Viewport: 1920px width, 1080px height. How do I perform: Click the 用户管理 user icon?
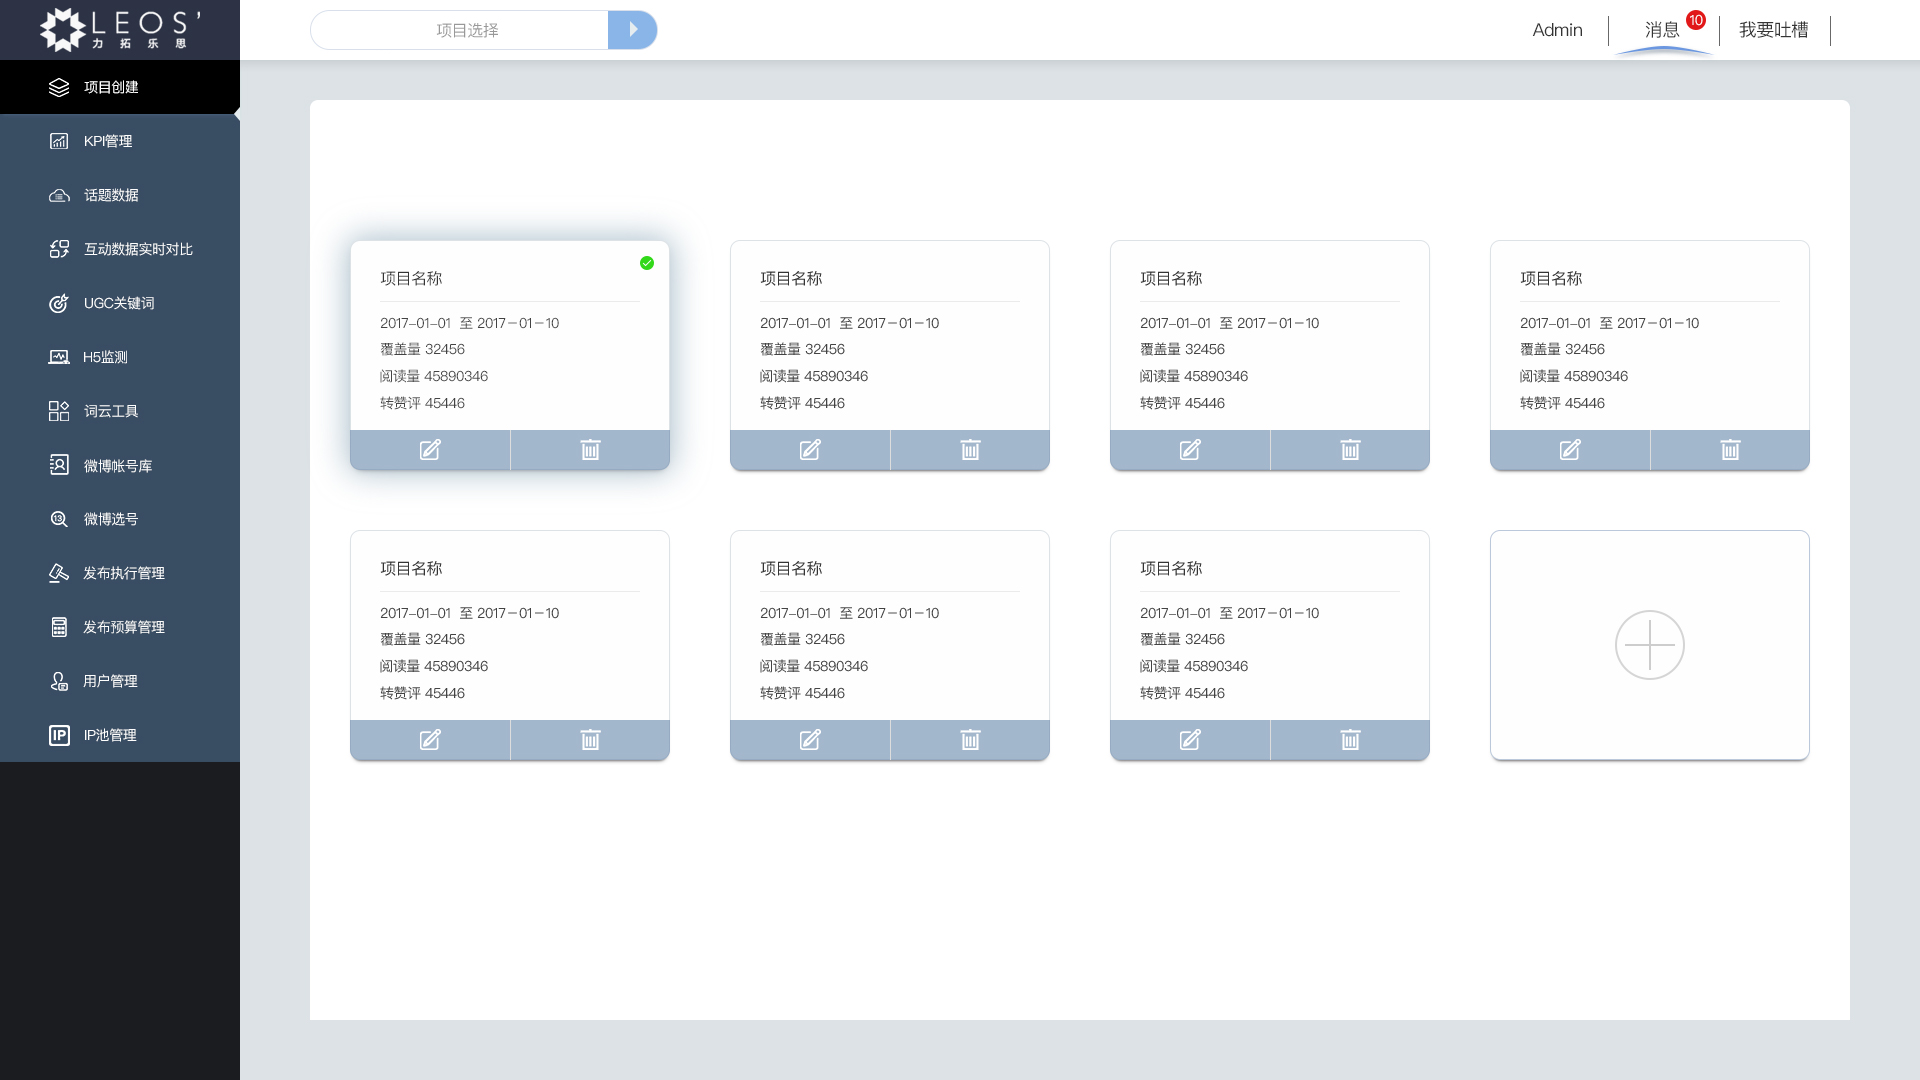pos(59,681)
